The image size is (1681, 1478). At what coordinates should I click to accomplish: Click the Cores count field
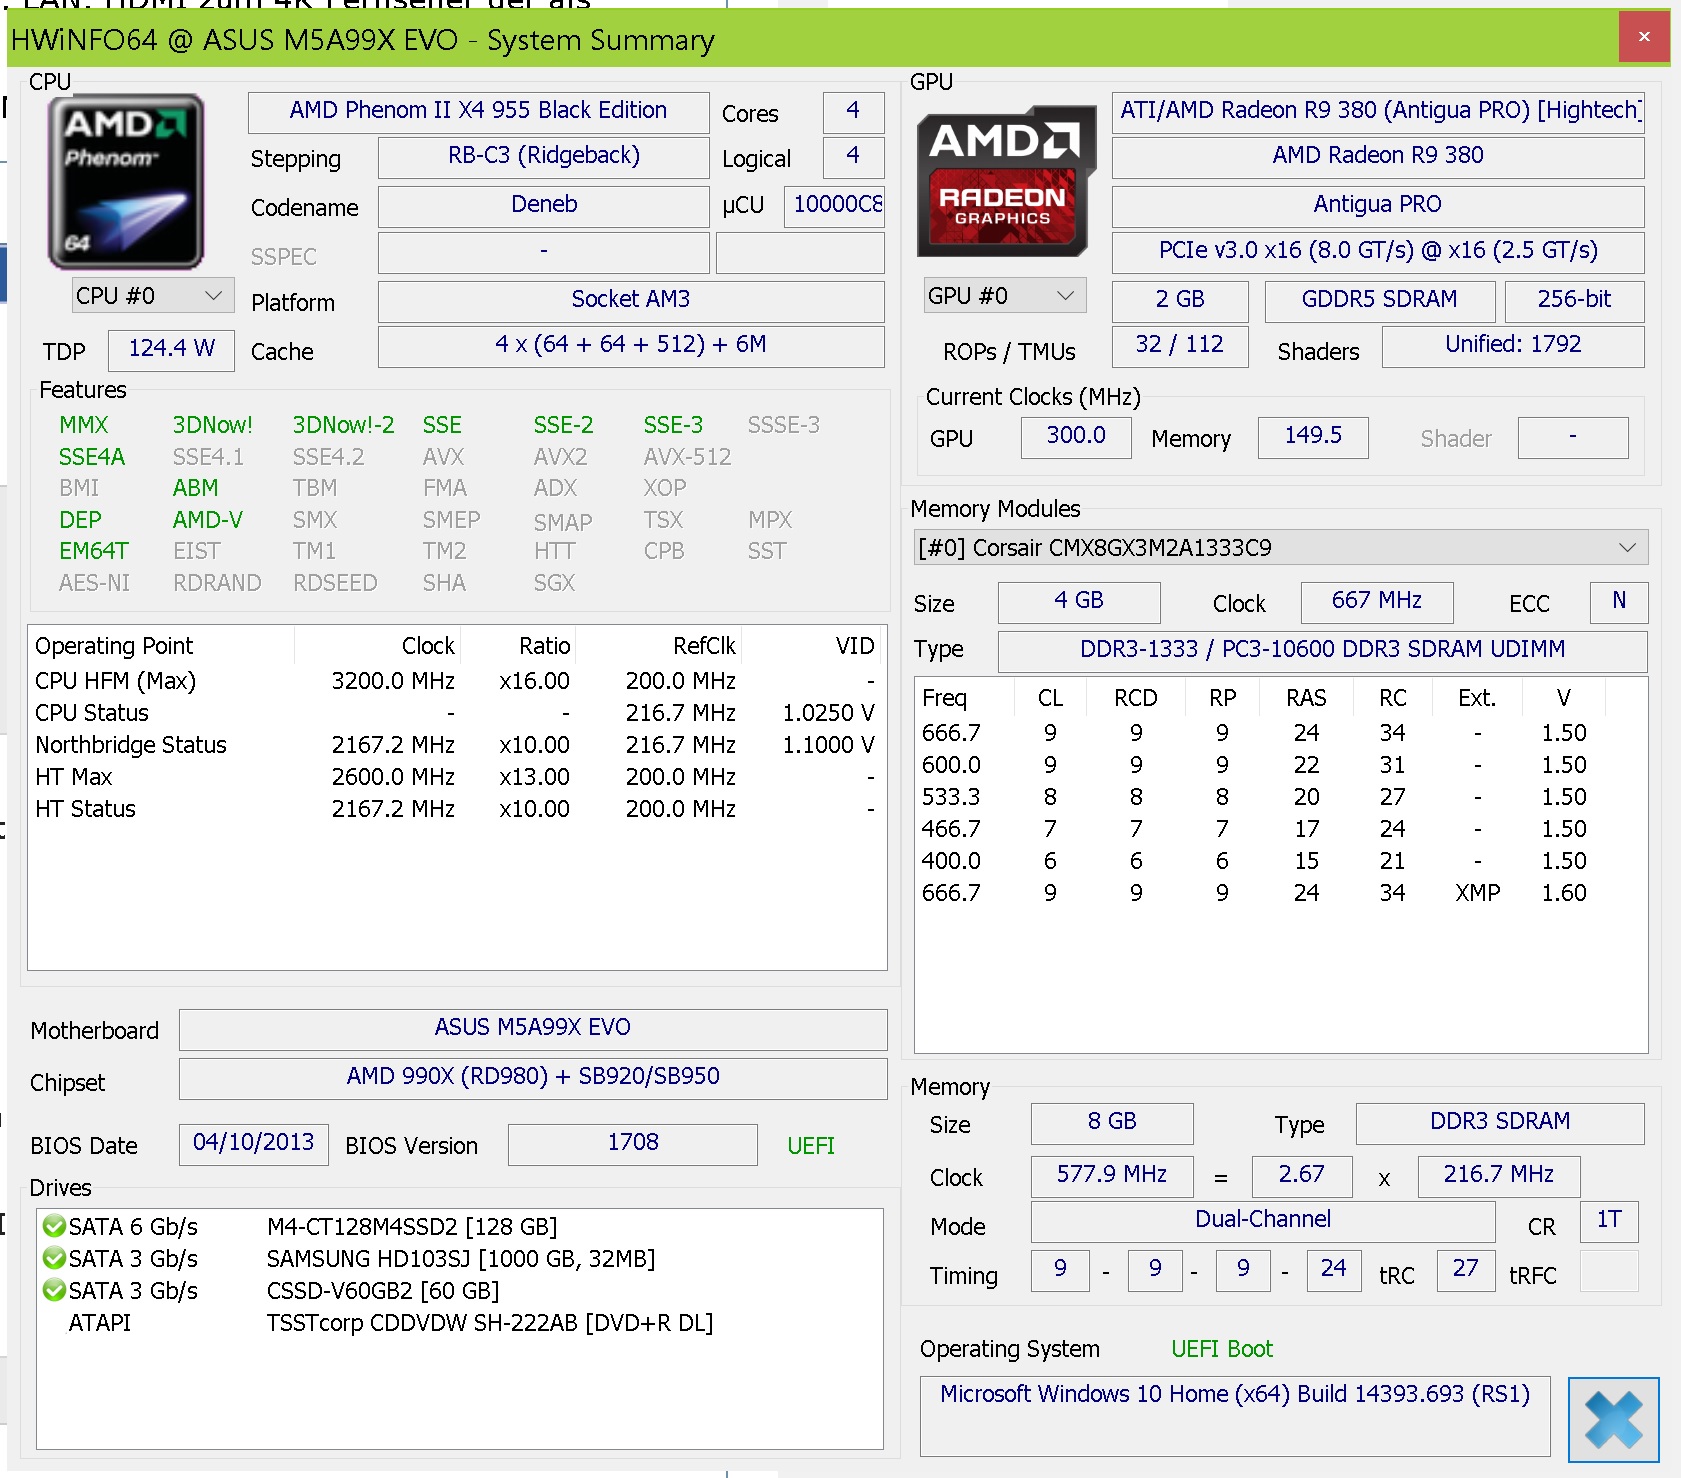click(x=853, y=112)
